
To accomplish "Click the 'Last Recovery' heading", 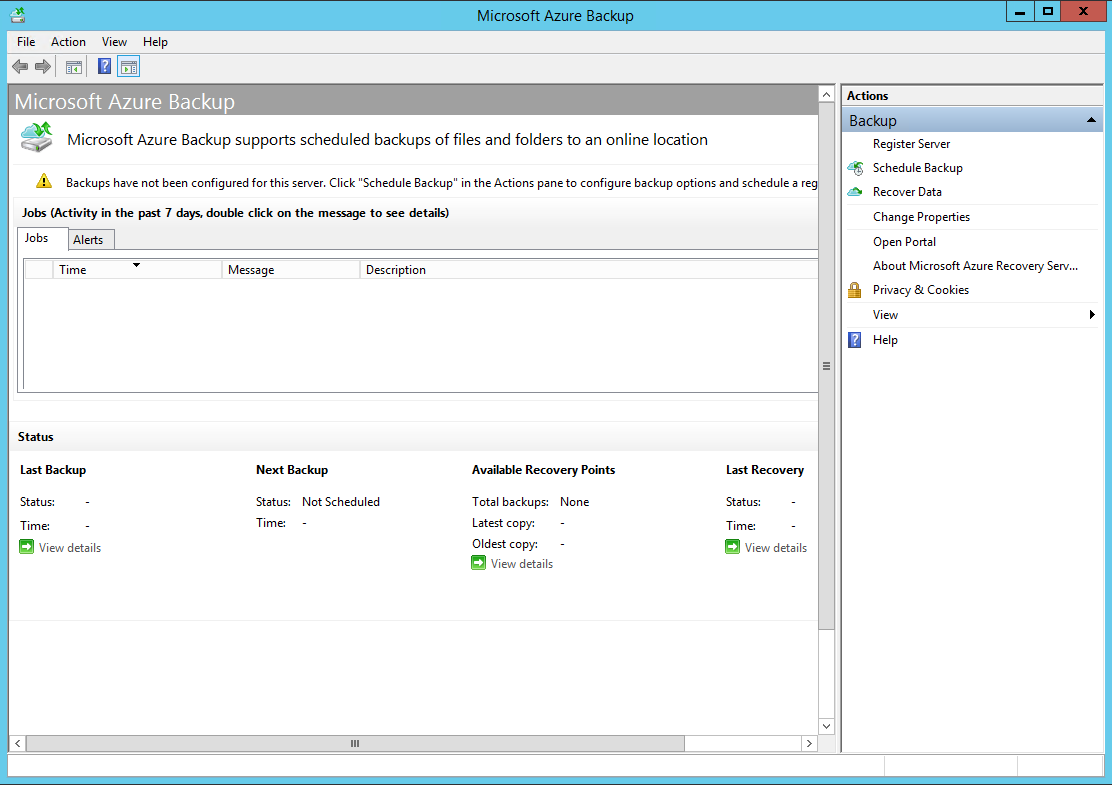I will coord(764,470).
